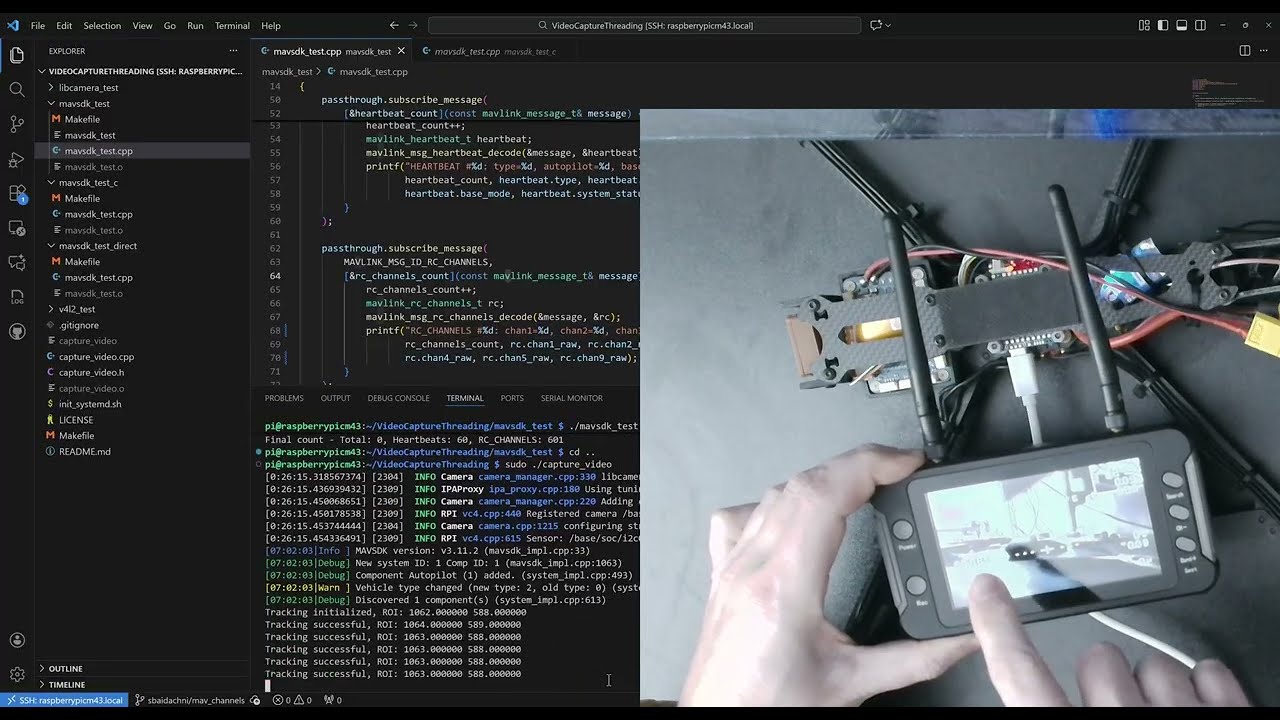Open the File menu
This screenshot has width=1280, height=720.
(38, 25)
